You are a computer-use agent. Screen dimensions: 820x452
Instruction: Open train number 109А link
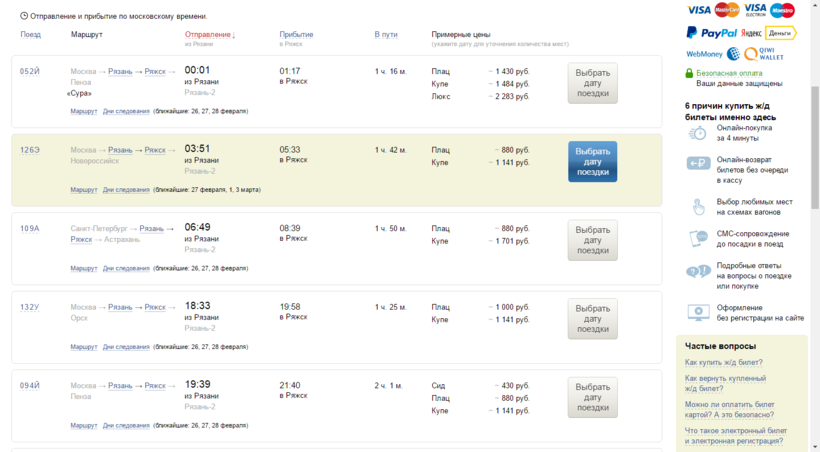(30, 228)
